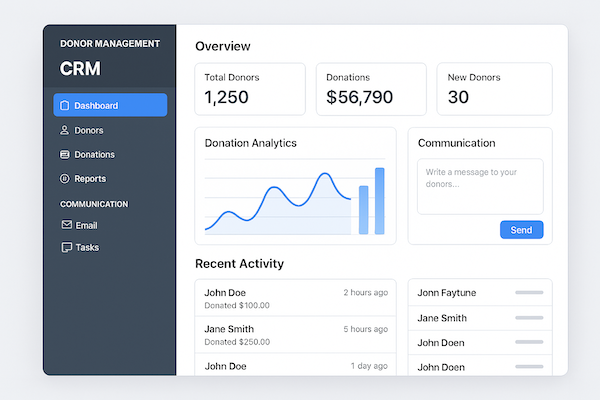Open the Dashboard menu item
This screenshot has height=400, width=600.
(x=110, y=105)
